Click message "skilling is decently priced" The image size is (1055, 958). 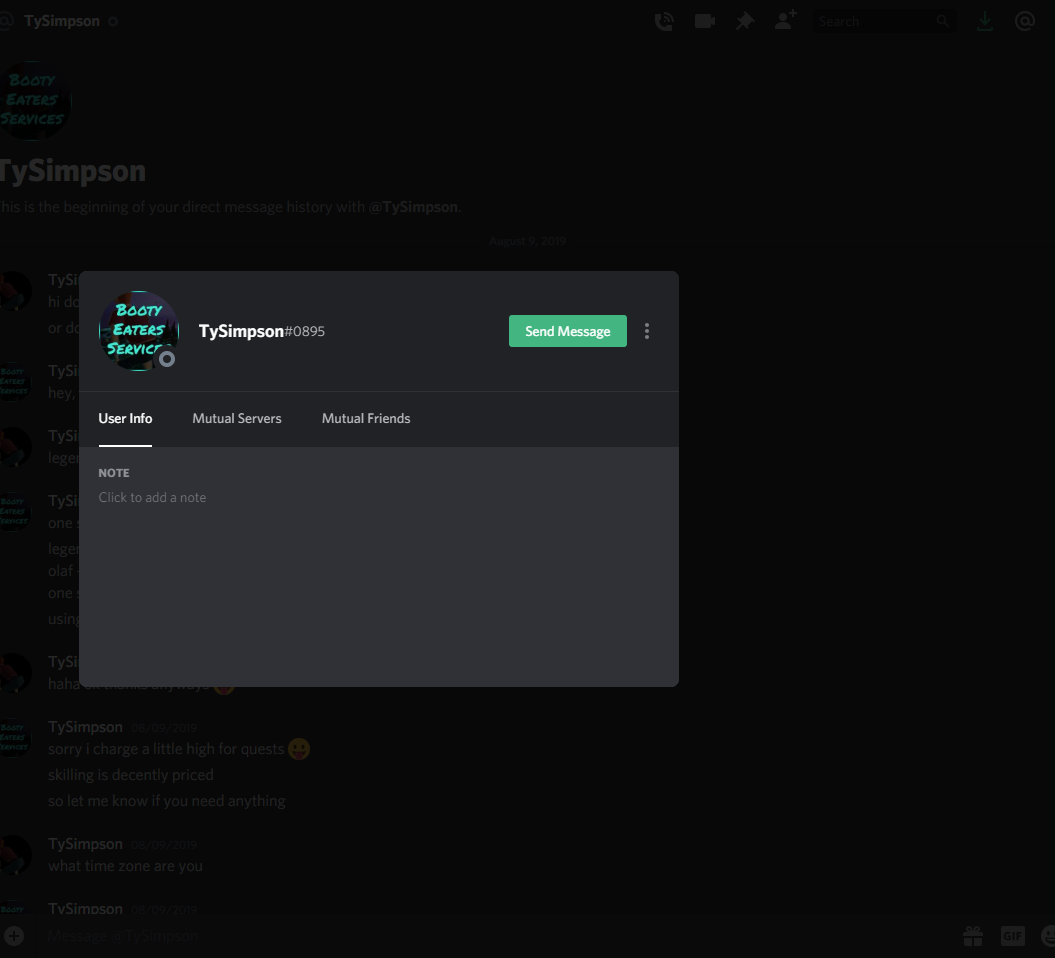coord(131,775)
